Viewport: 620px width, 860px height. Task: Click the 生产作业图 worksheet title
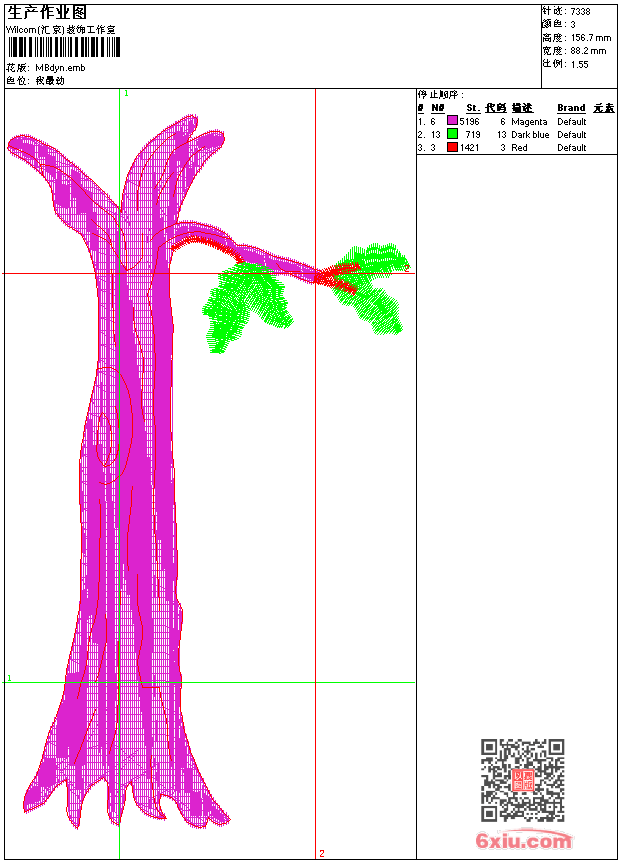point(47,12)
